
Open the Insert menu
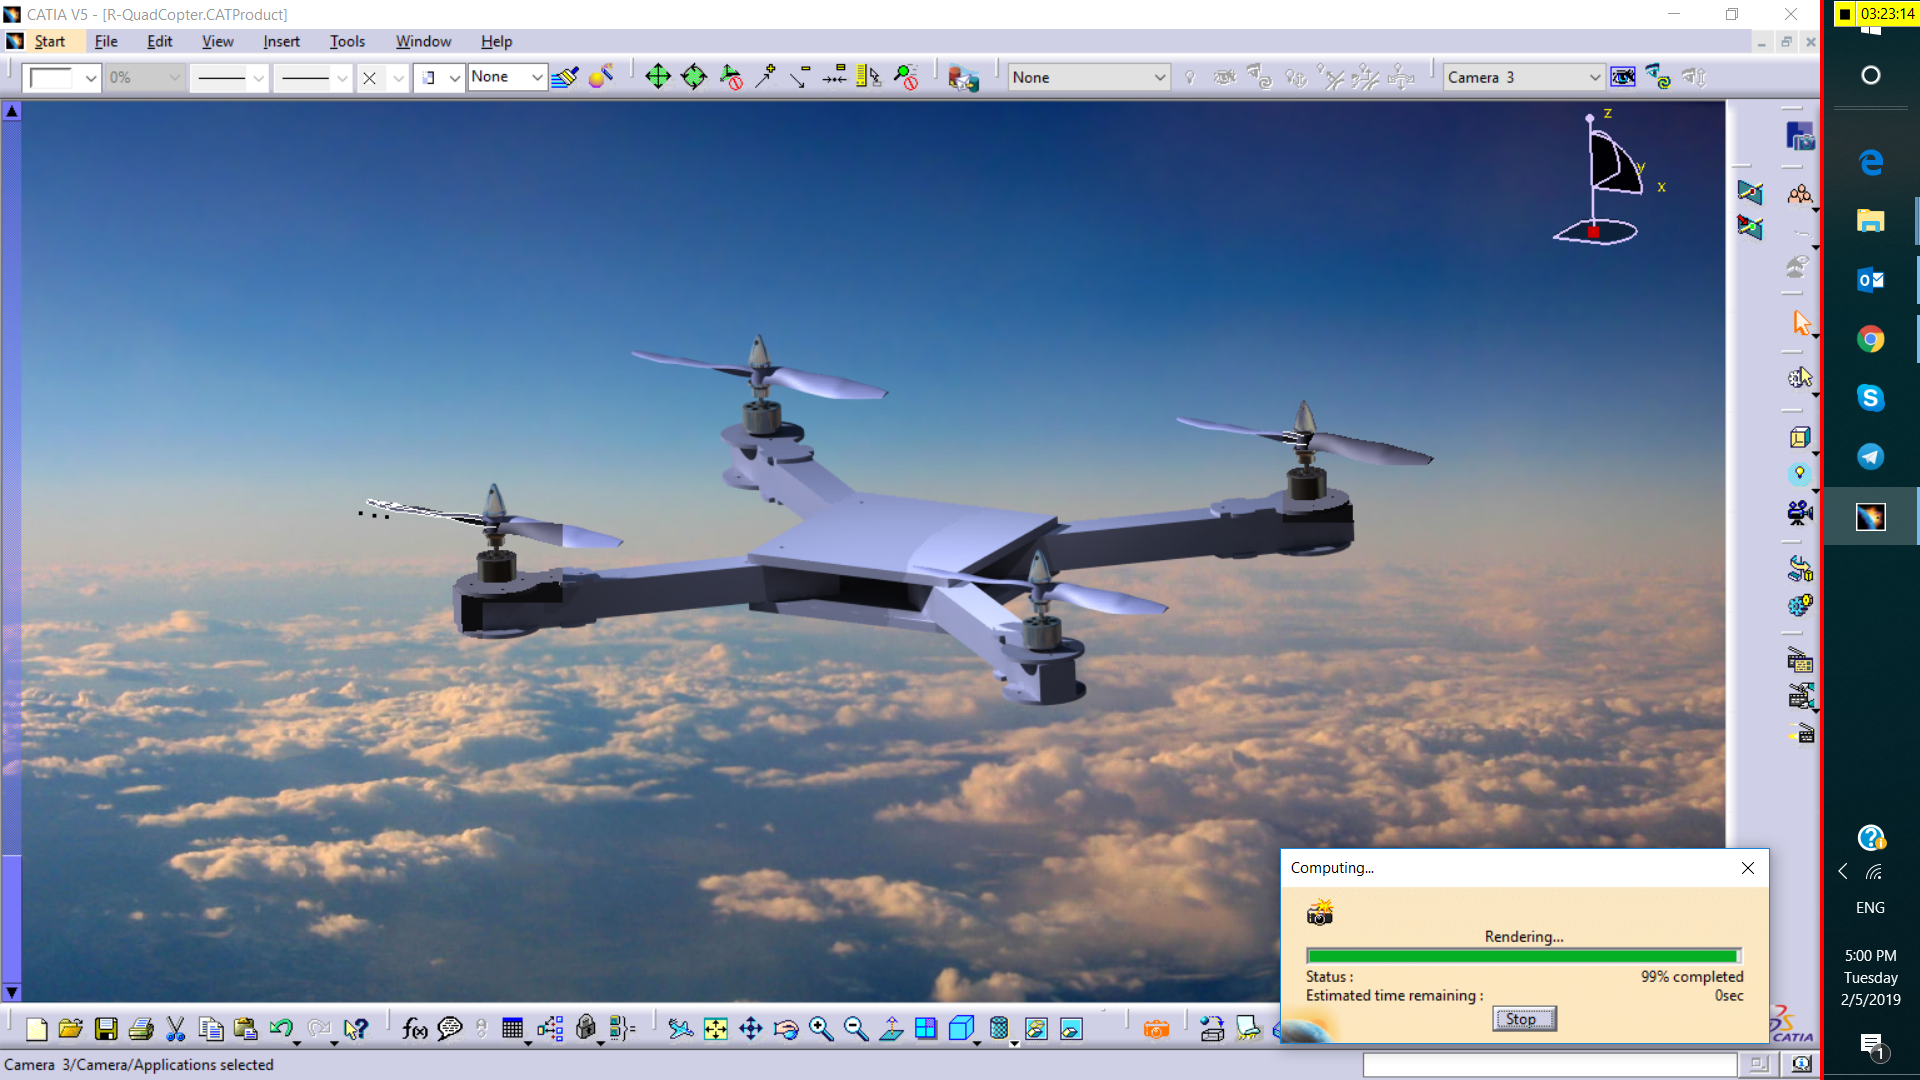click(281, 41)
